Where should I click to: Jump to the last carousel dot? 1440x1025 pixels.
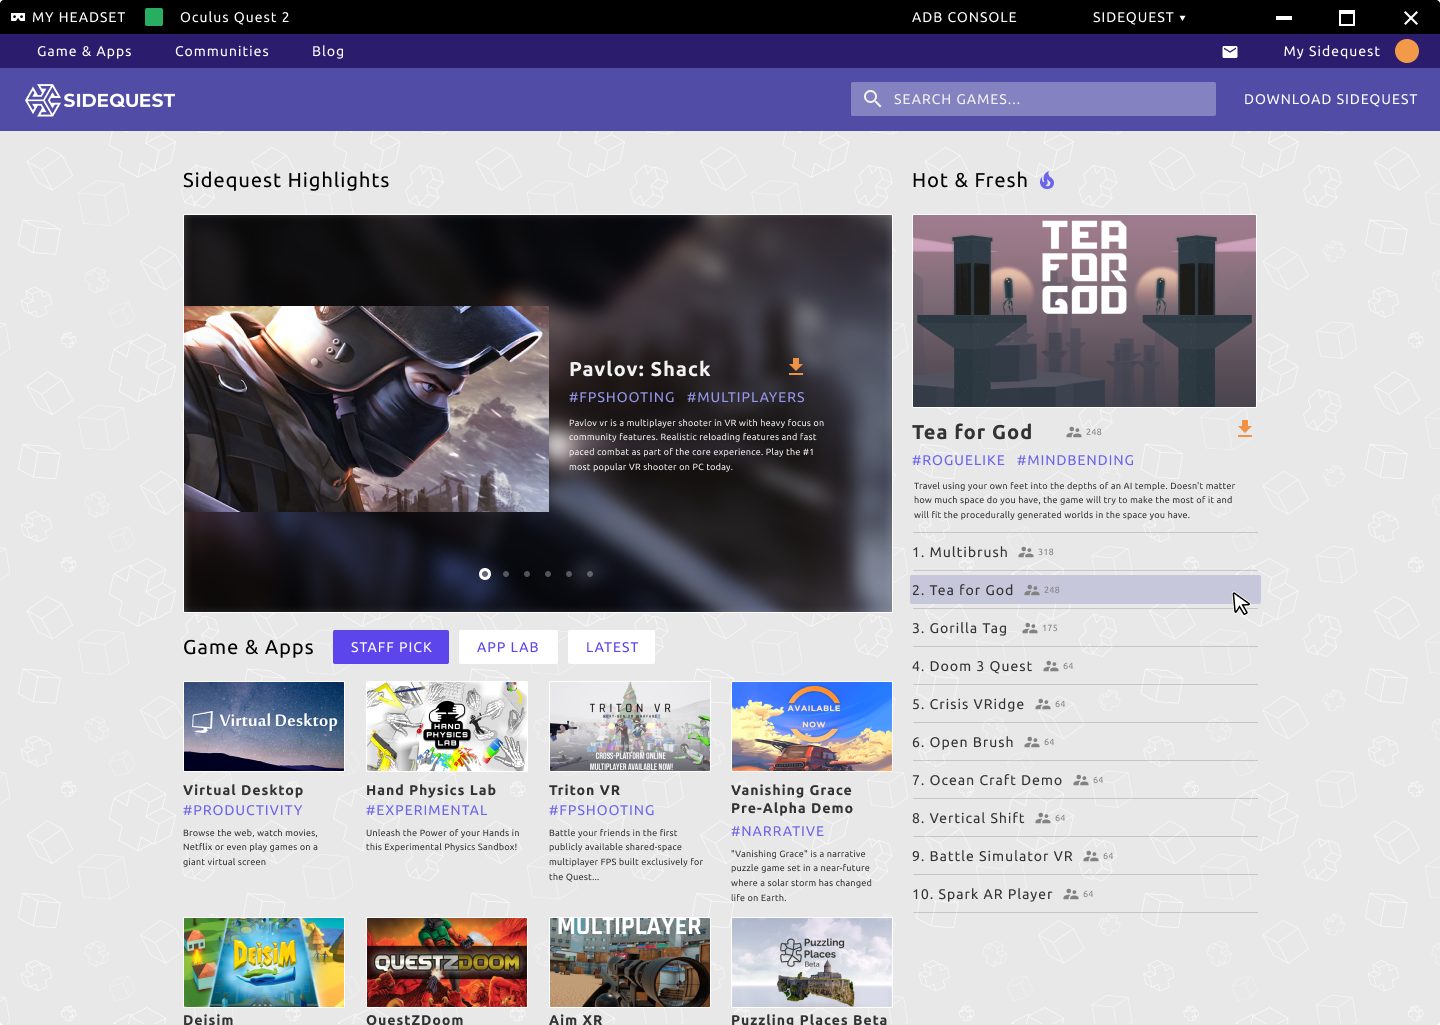coord(590,574)
